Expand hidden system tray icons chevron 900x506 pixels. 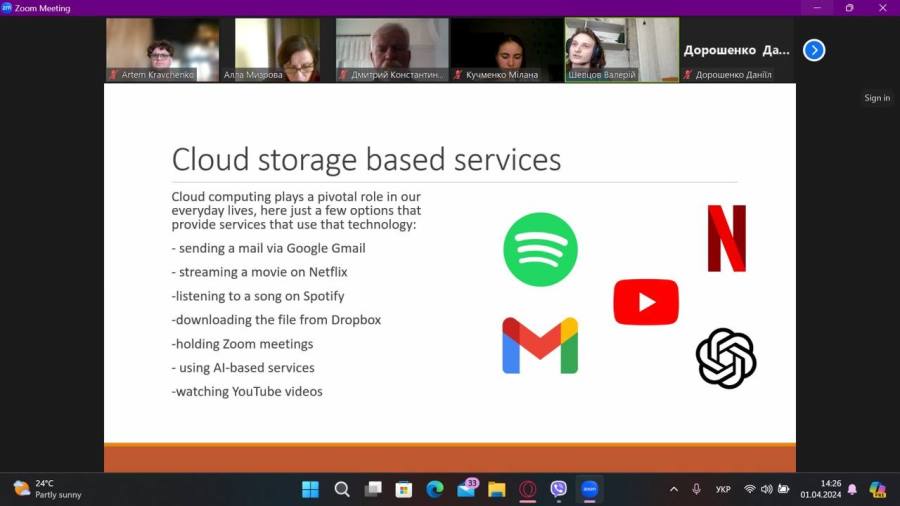(x=673, y=489)
